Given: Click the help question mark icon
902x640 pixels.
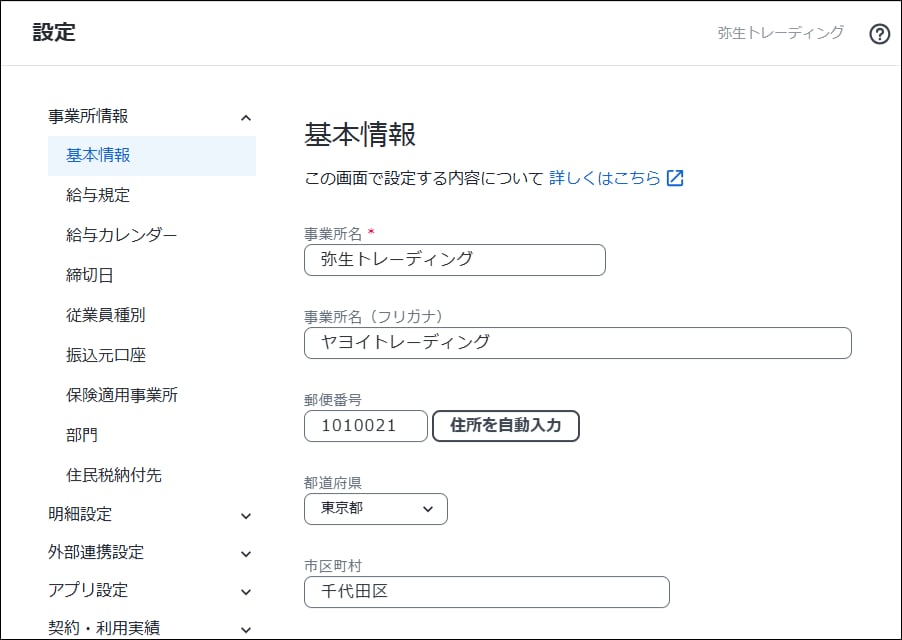Looking at the screenshot, I should pyautogui.click(x=879, y=34).
